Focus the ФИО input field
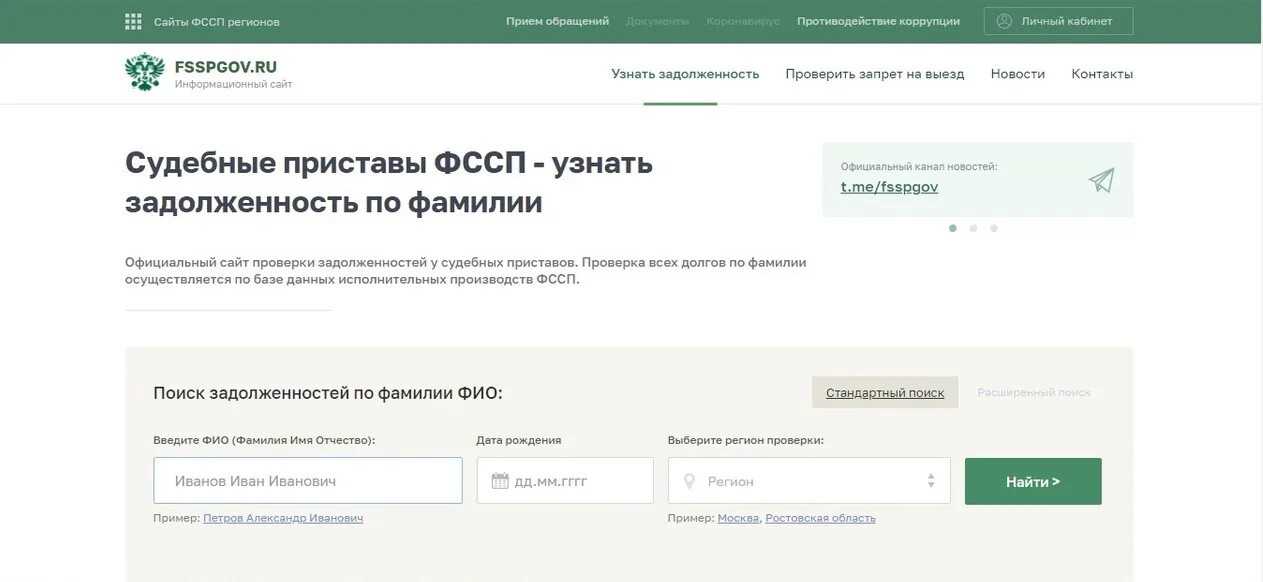Image resolution: width=1263 pixels, height=582 pixels. [308, 481]
